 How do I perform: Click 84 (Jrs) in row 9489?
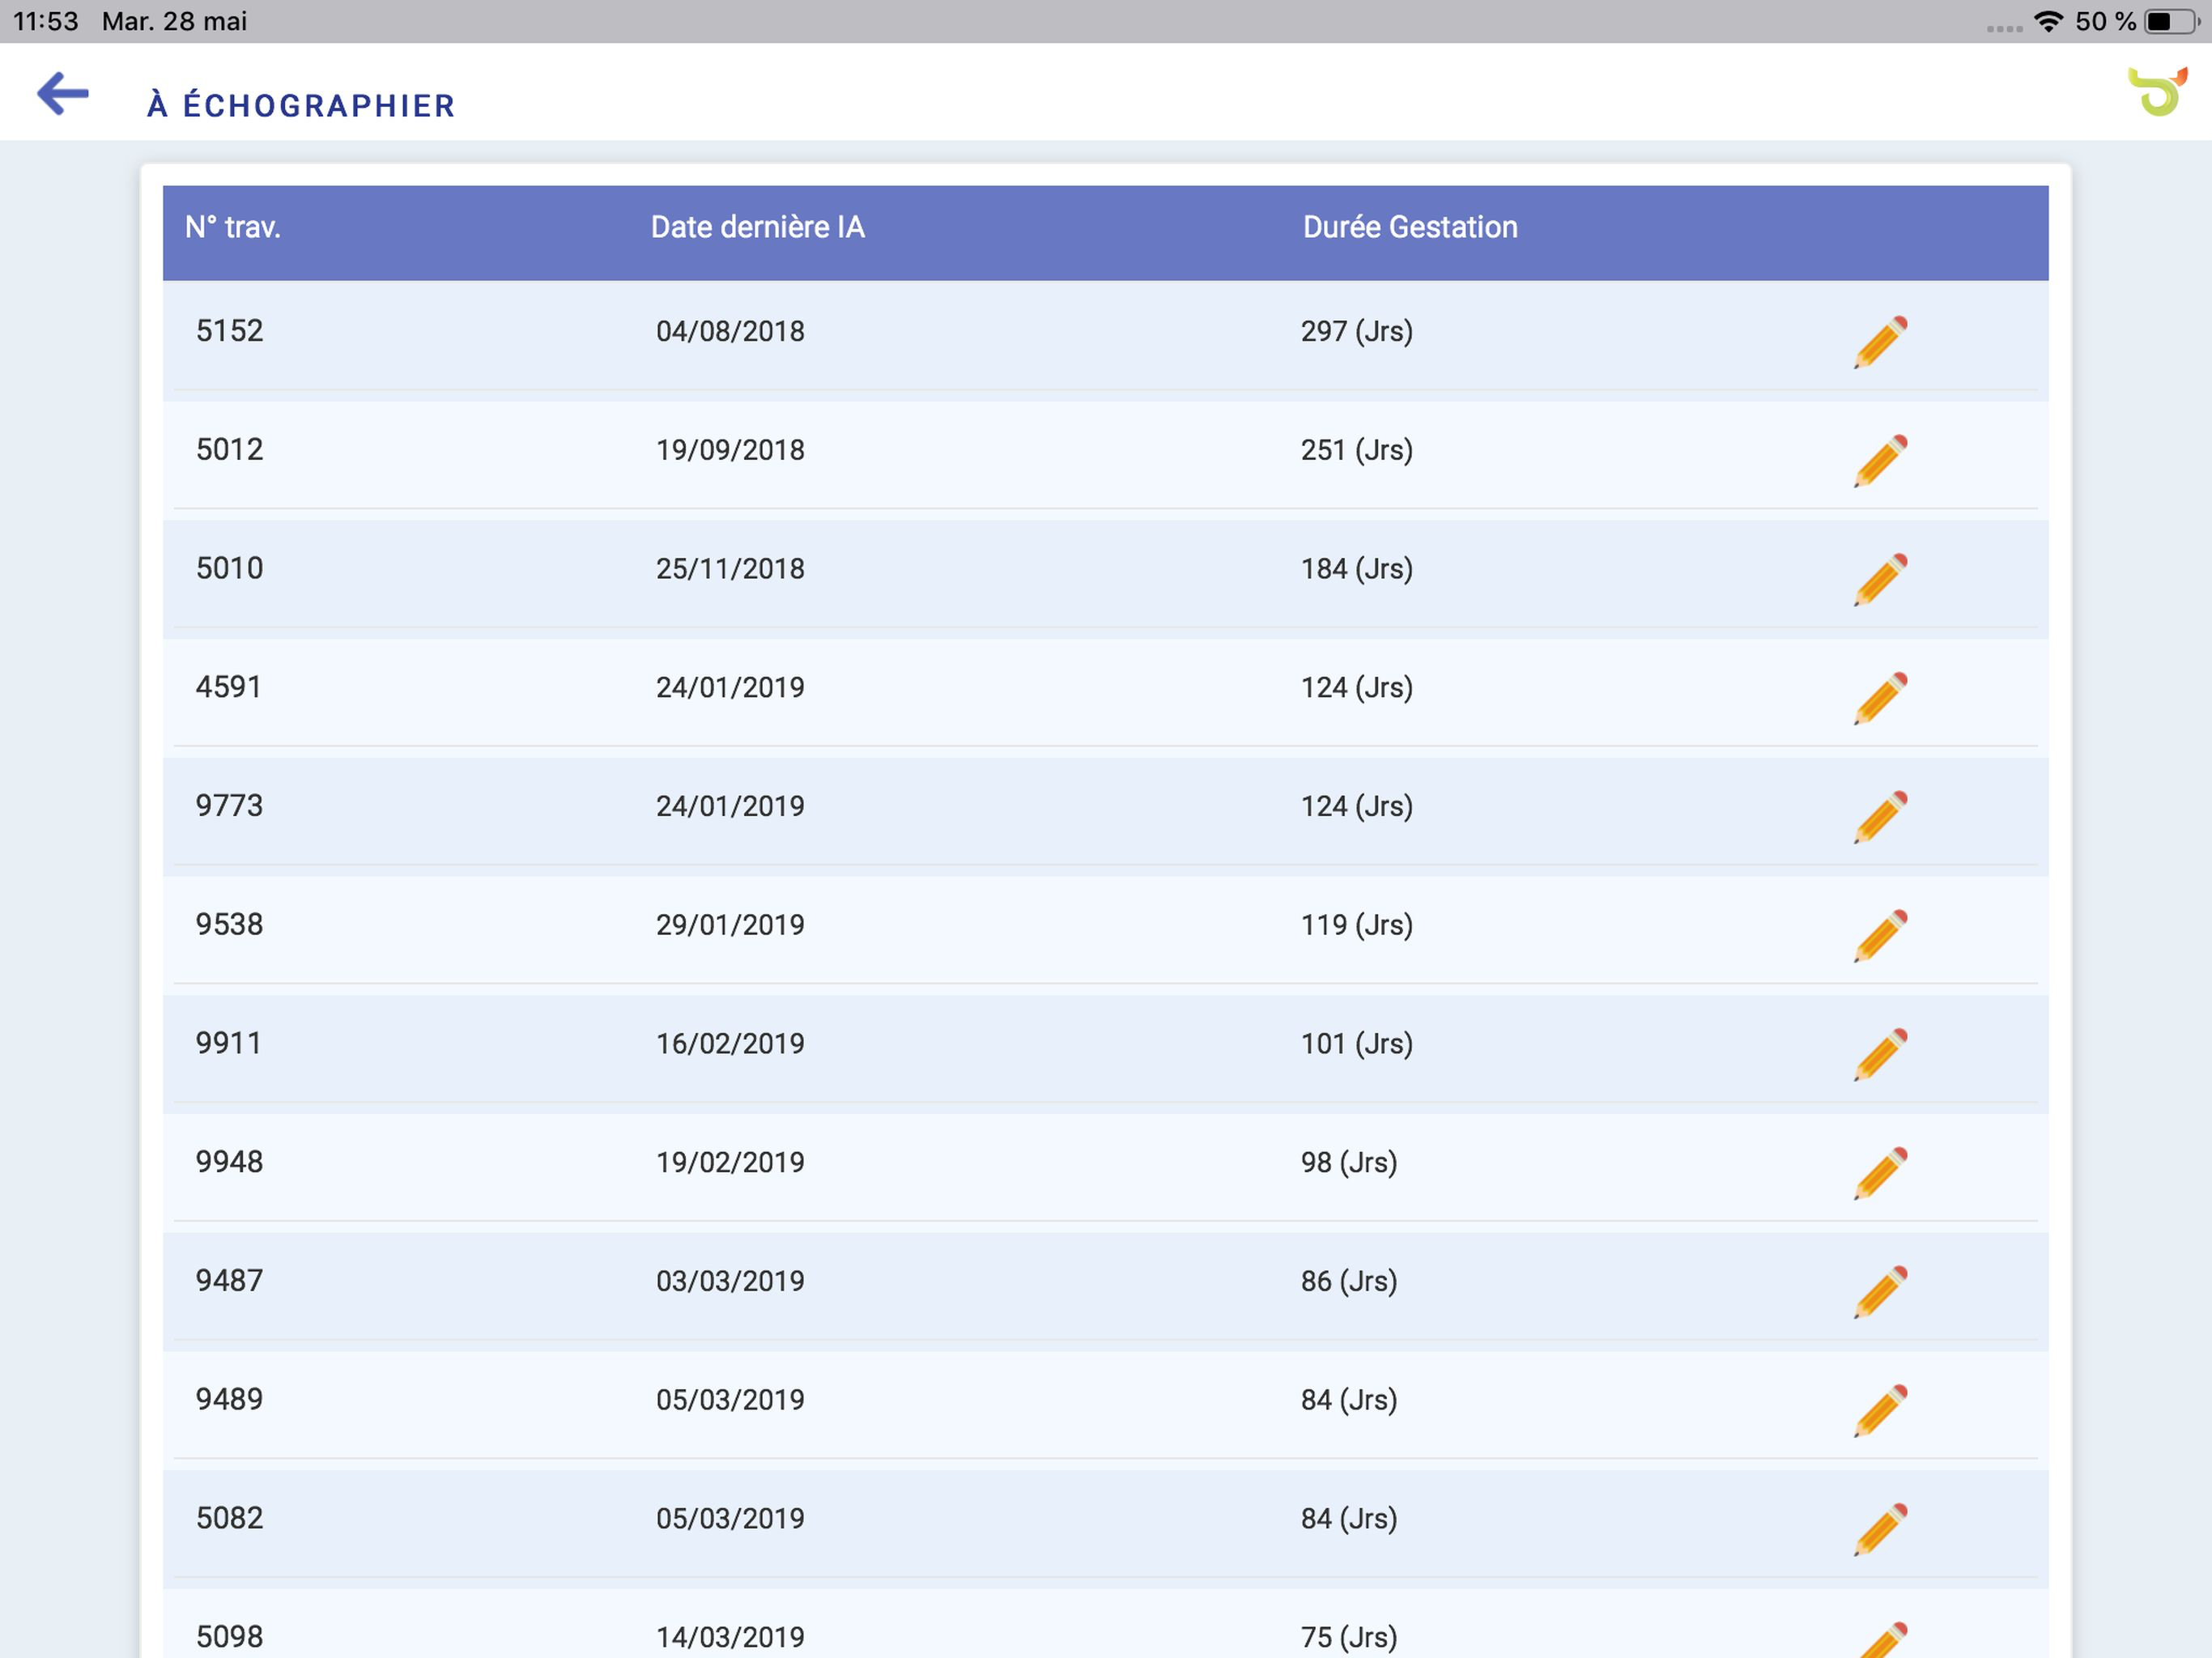pos(1349,1400)
